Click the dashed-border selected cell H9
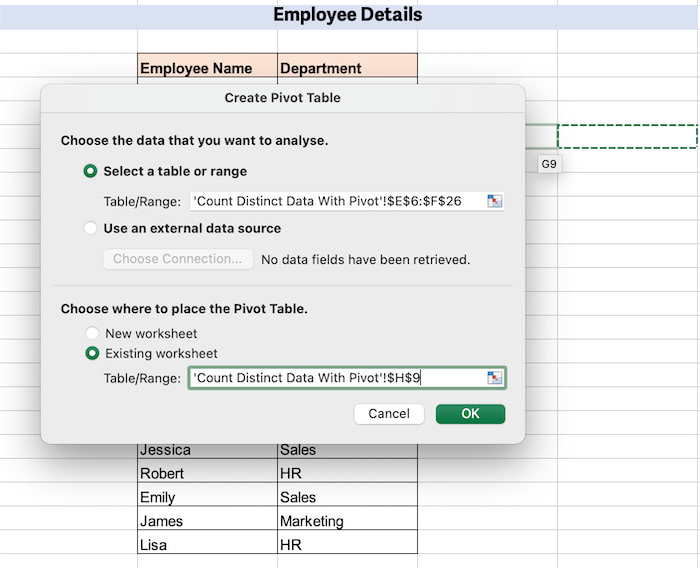This screenshot has height=568, width=700. tap(627, 136)
